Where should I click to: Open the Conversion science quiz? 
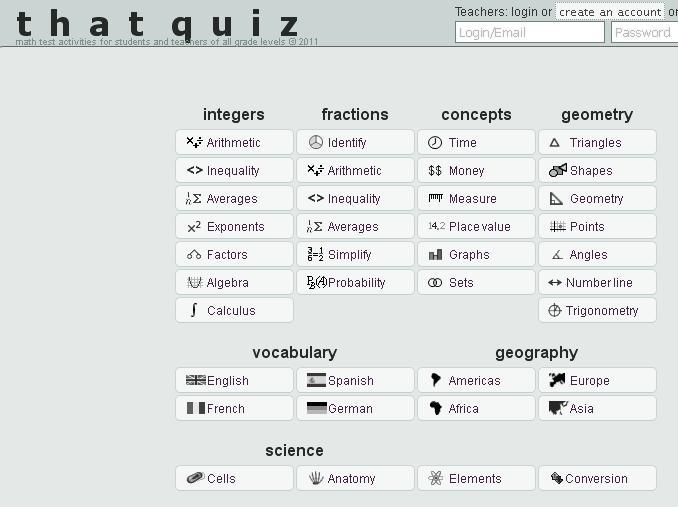(597, 479)
